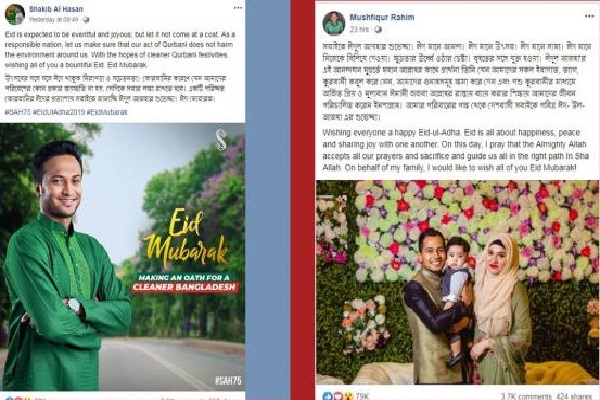Screen dimensions: 600x400
Task: Click the 23 hrs timestamp
Action: (359, 29)
